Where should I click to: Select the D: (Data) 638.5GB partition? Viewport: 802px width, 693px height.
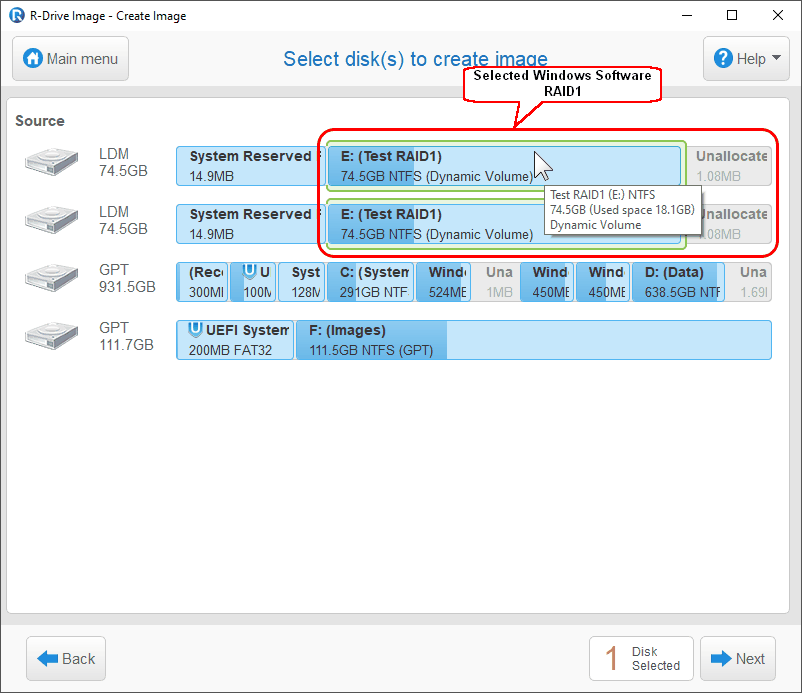pos(678,282)
